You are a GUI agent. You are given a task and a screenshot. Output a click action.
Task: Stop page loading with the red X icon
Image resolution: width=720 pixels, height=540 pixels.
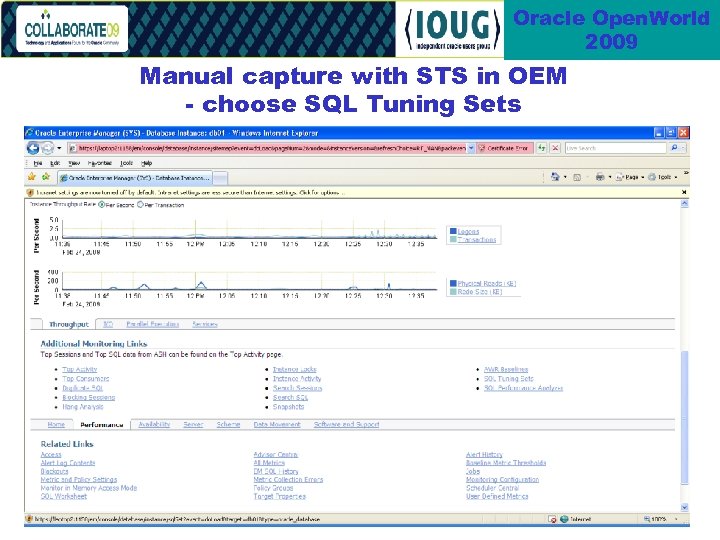[x=555, y=148]
